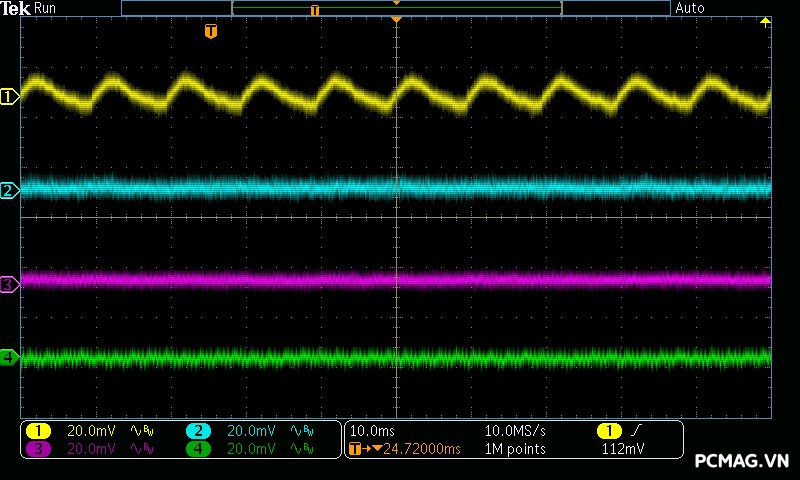This screenshot has height=480, width=800.
Task: Select the channel 1 yellow badge in readout
Action: point(38,431)
